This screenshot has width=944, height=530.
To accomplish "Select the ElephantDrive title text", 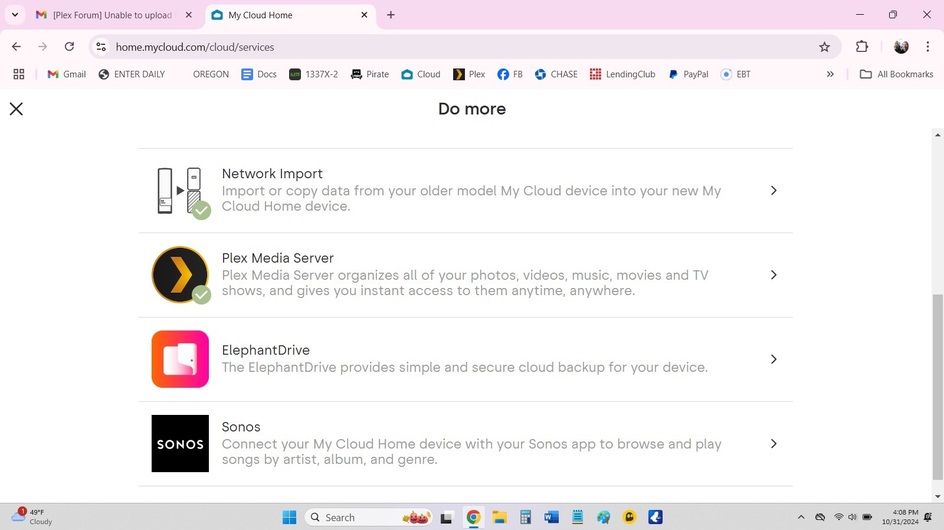I will click(x=266, y=350).
